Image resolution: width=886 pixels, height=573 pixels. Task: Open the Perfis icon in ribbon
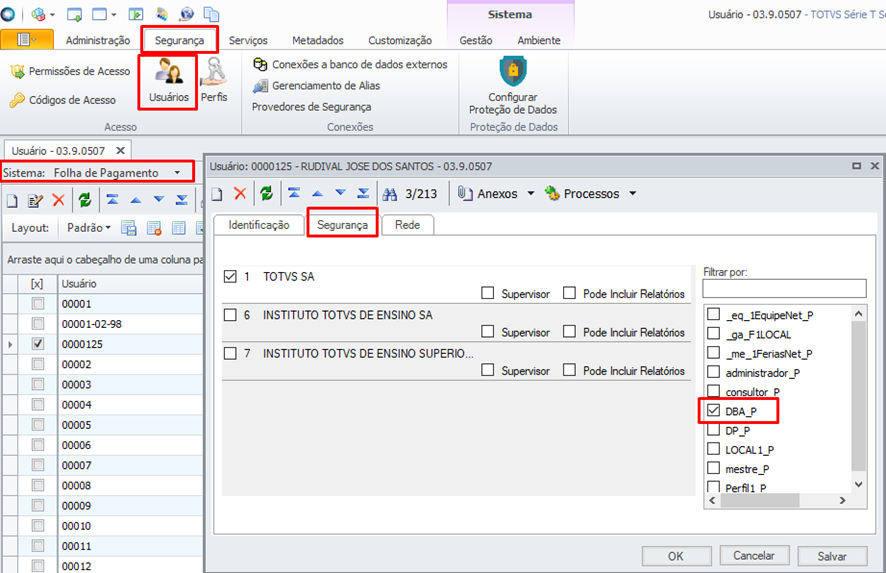tap(214, 80)
